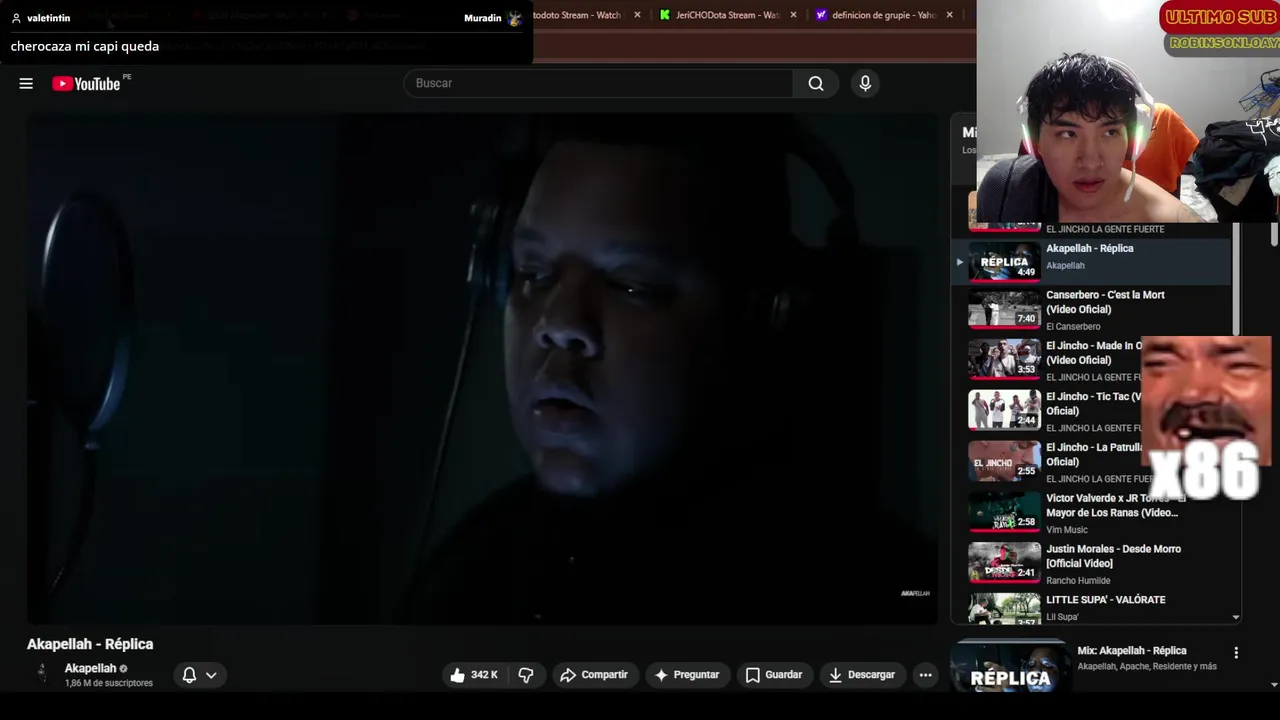
Task: Like the video with thumbs up
Action: (x=458, y=675)
